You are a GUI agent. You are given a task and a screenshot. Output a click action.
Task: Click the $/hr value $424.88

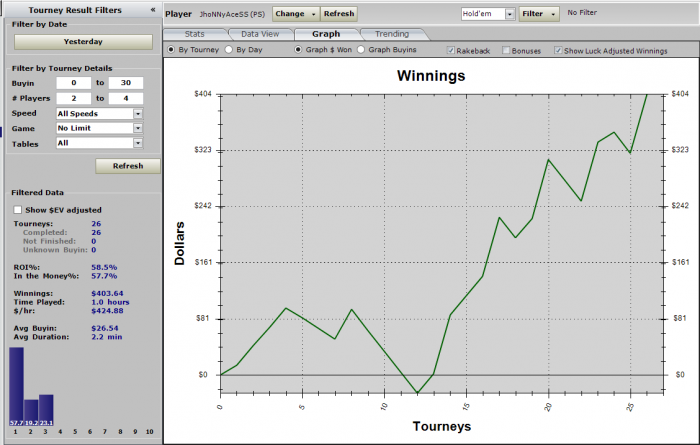click(107, 311)
